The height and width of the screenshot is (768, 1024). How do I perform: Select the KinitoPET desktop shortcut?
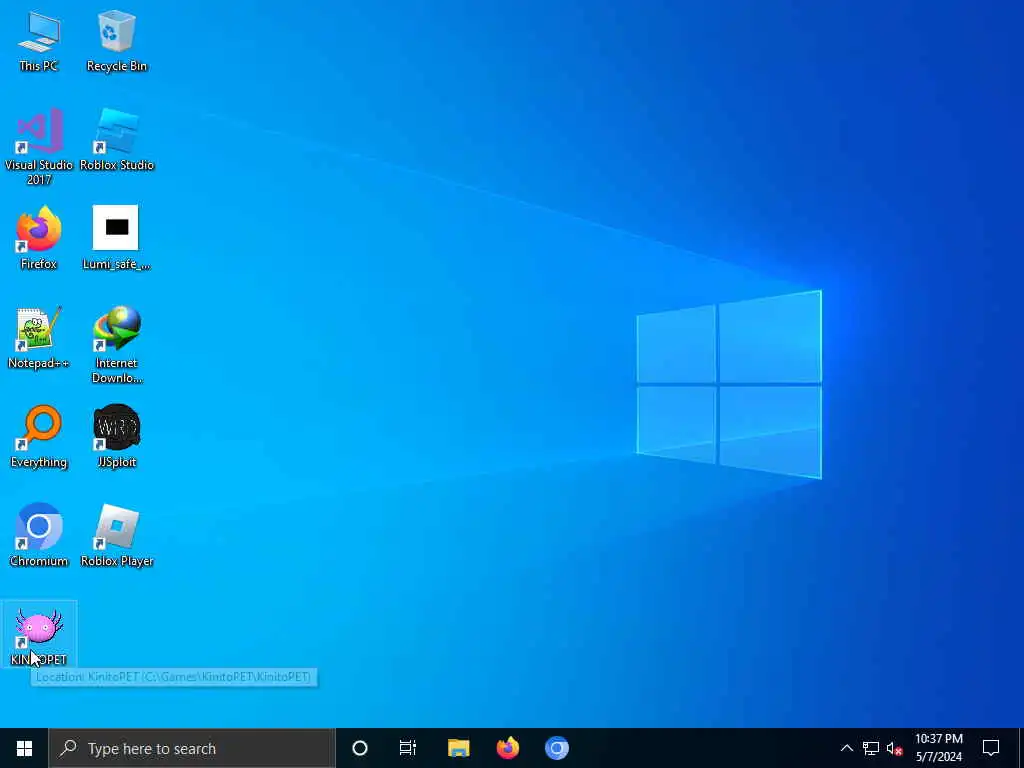click(39, 634)
